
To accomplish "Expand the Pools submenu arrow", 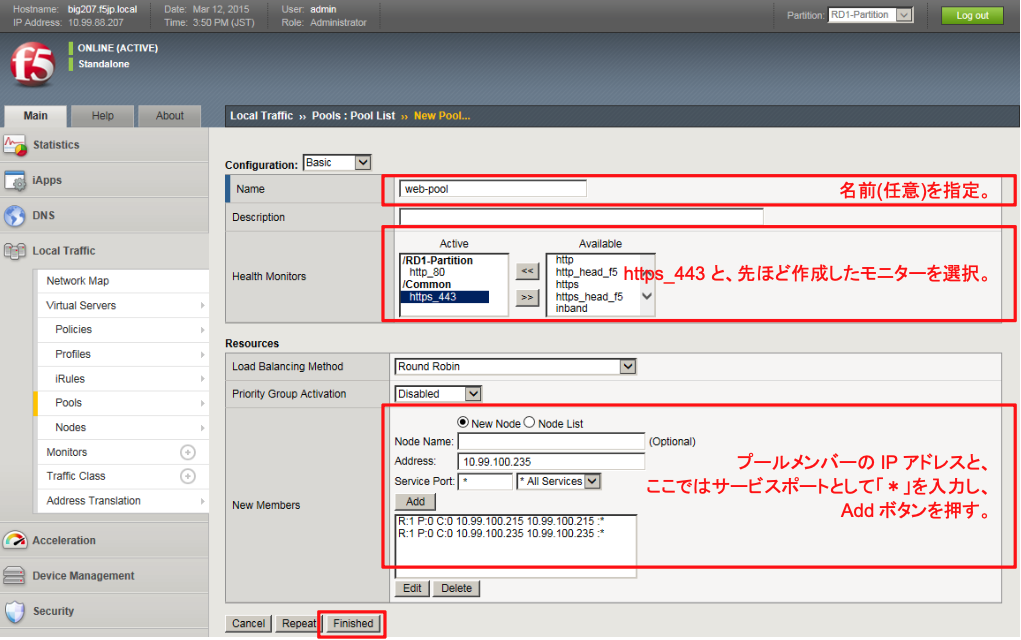I will 203,404.
